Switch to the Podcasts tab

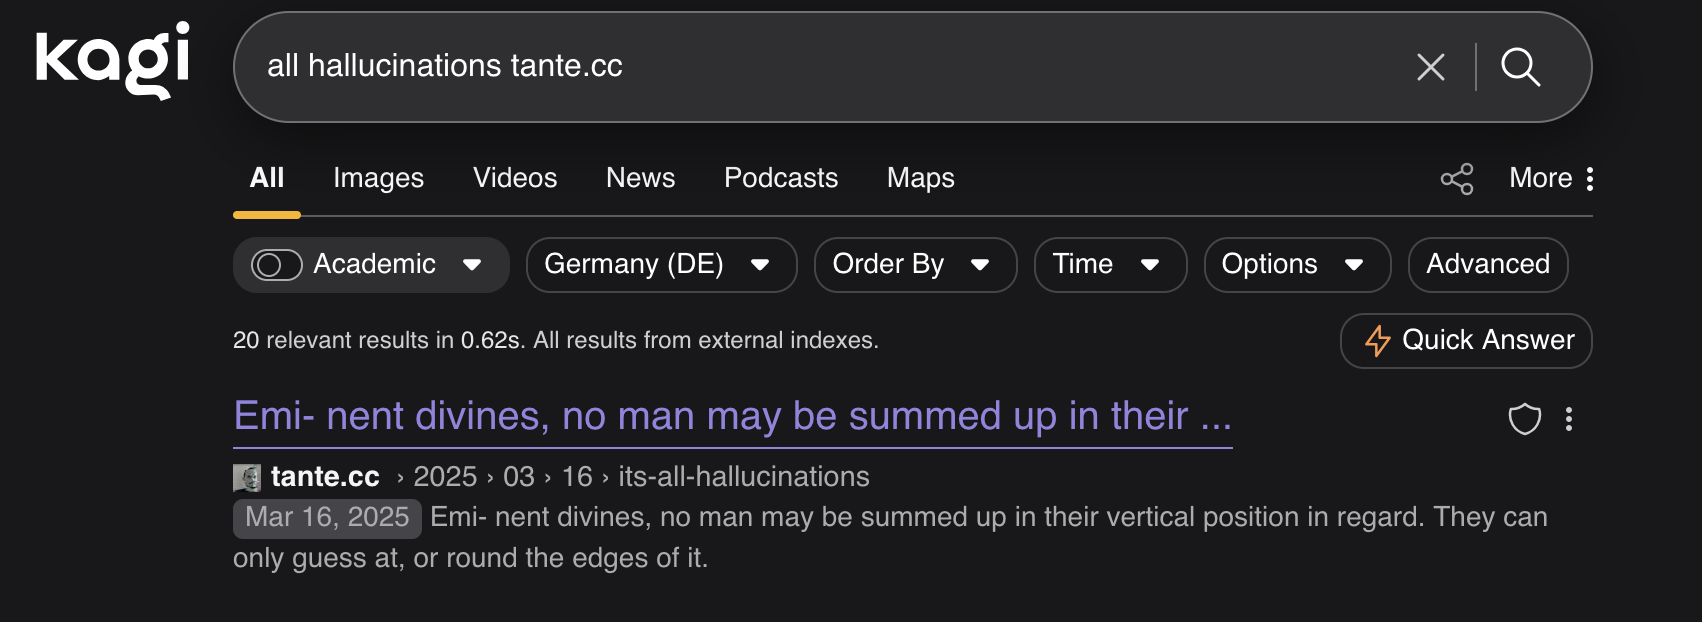coord(780,178)
